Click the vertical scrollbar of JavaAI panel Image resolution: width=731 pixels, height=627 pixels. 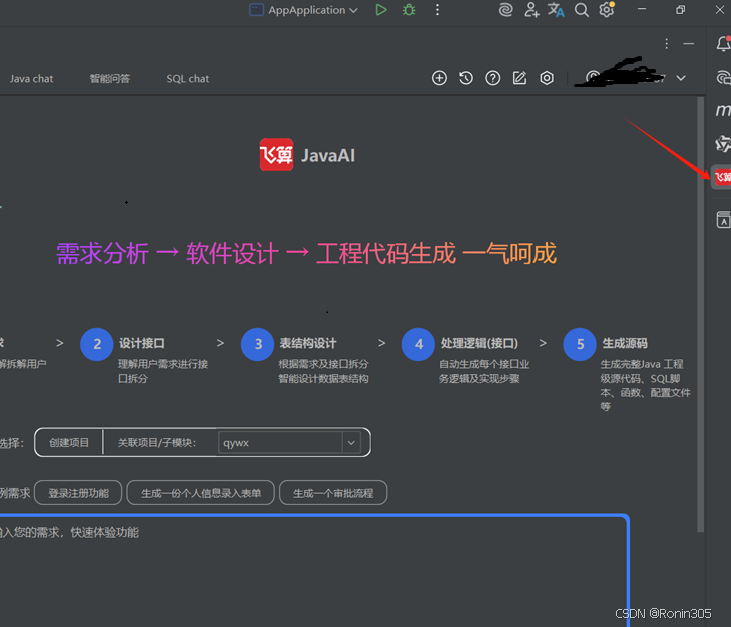[x=700, y=315]
